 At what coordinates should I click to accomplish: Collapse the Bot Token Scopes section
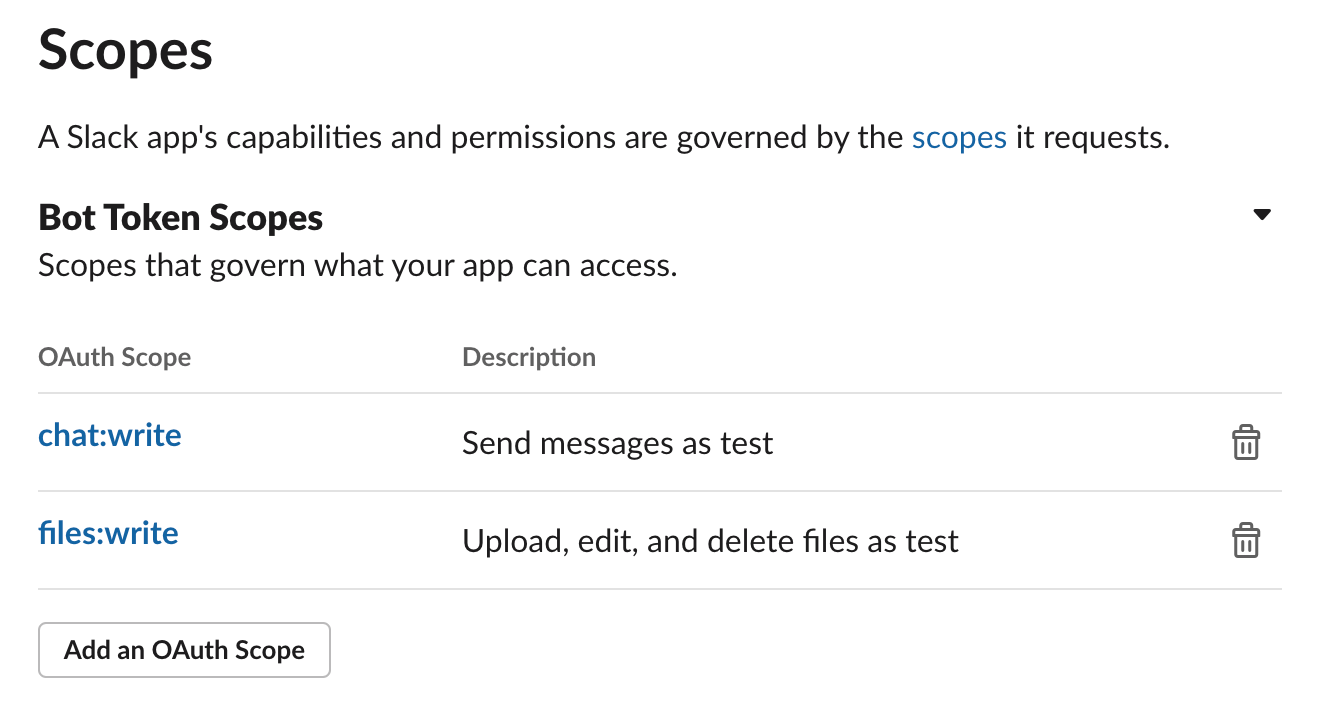click(x=1262, y=214)
